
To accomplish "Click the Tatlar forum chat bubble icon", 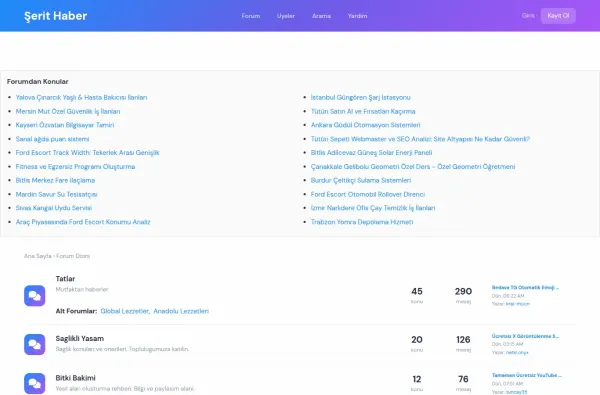I will [x=34, y=295].
